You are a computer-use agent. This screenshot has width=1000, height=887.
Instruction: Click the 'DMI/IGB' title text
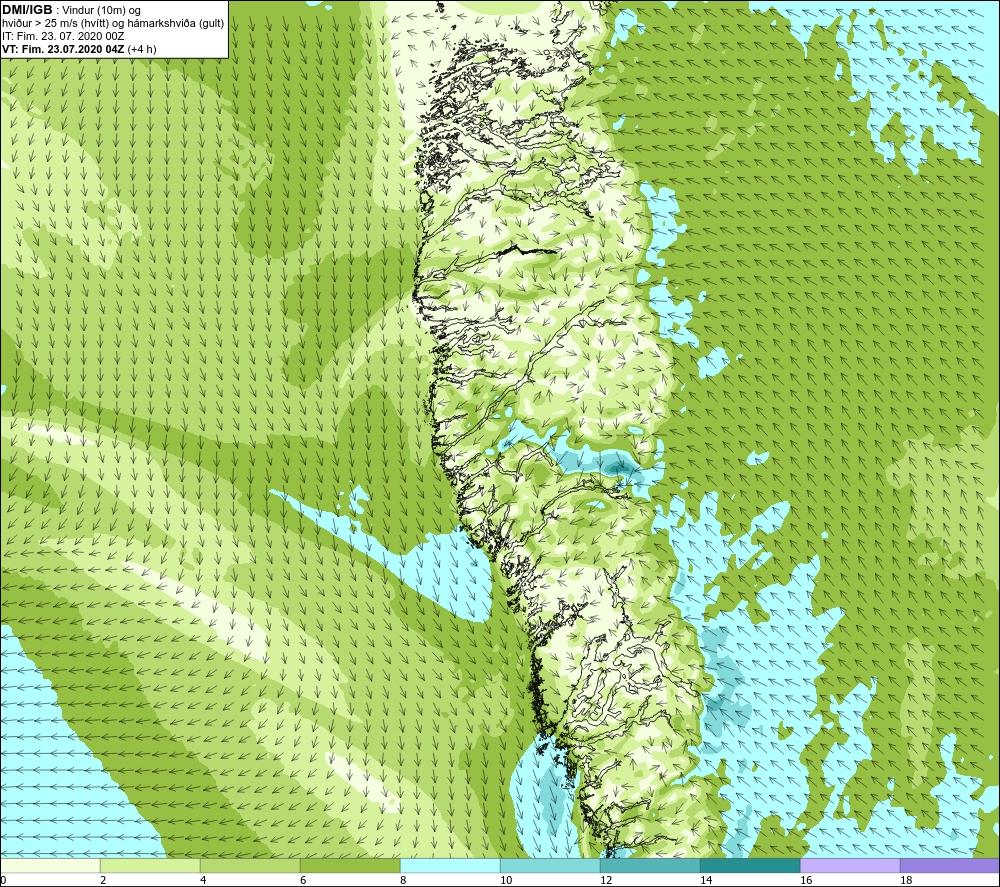[x=27, y=10]
